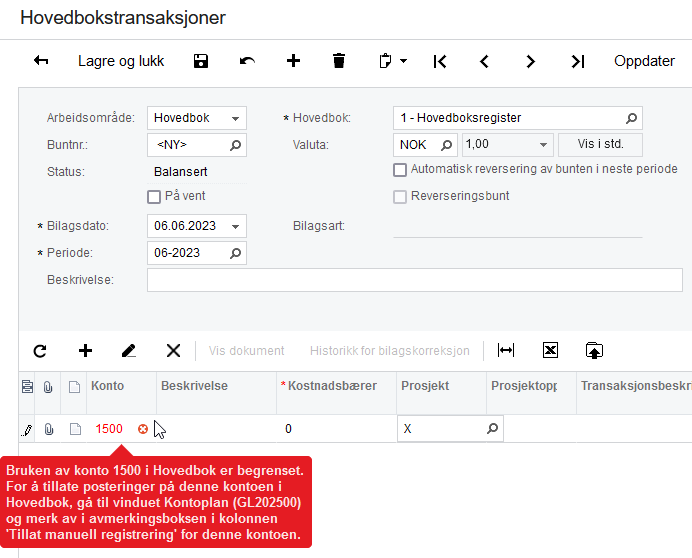The width and height of the screenshot is (692, 558).
Task: Click Lagre og lukk button
Action: pyautogui.click(x=121, y=61)
